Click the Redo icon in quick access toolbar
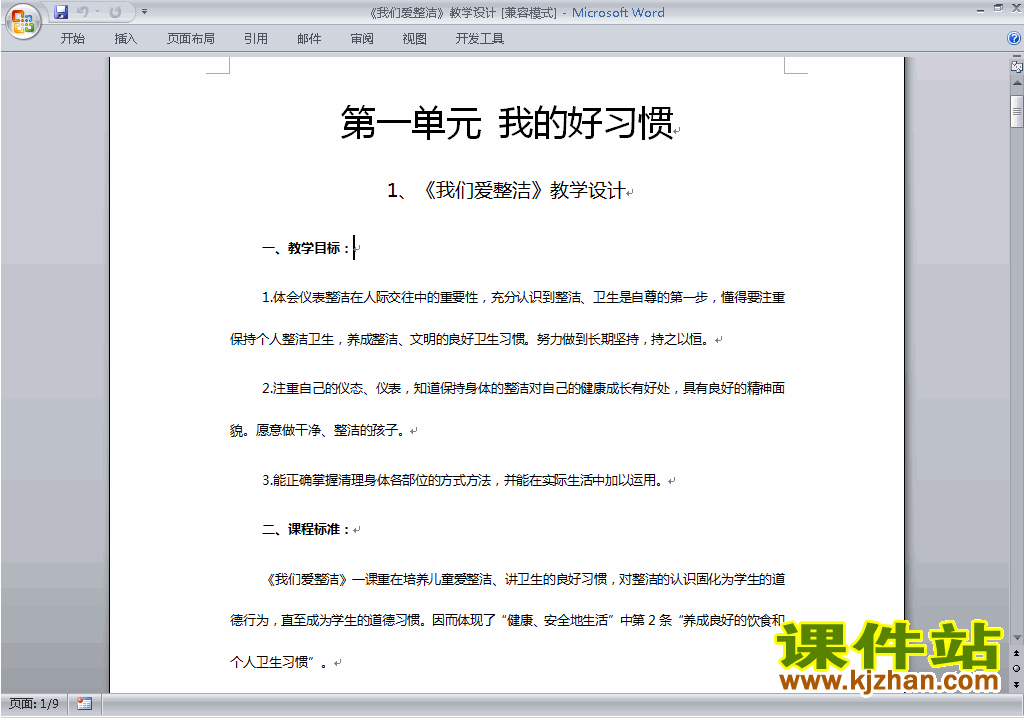 [116, 12]
